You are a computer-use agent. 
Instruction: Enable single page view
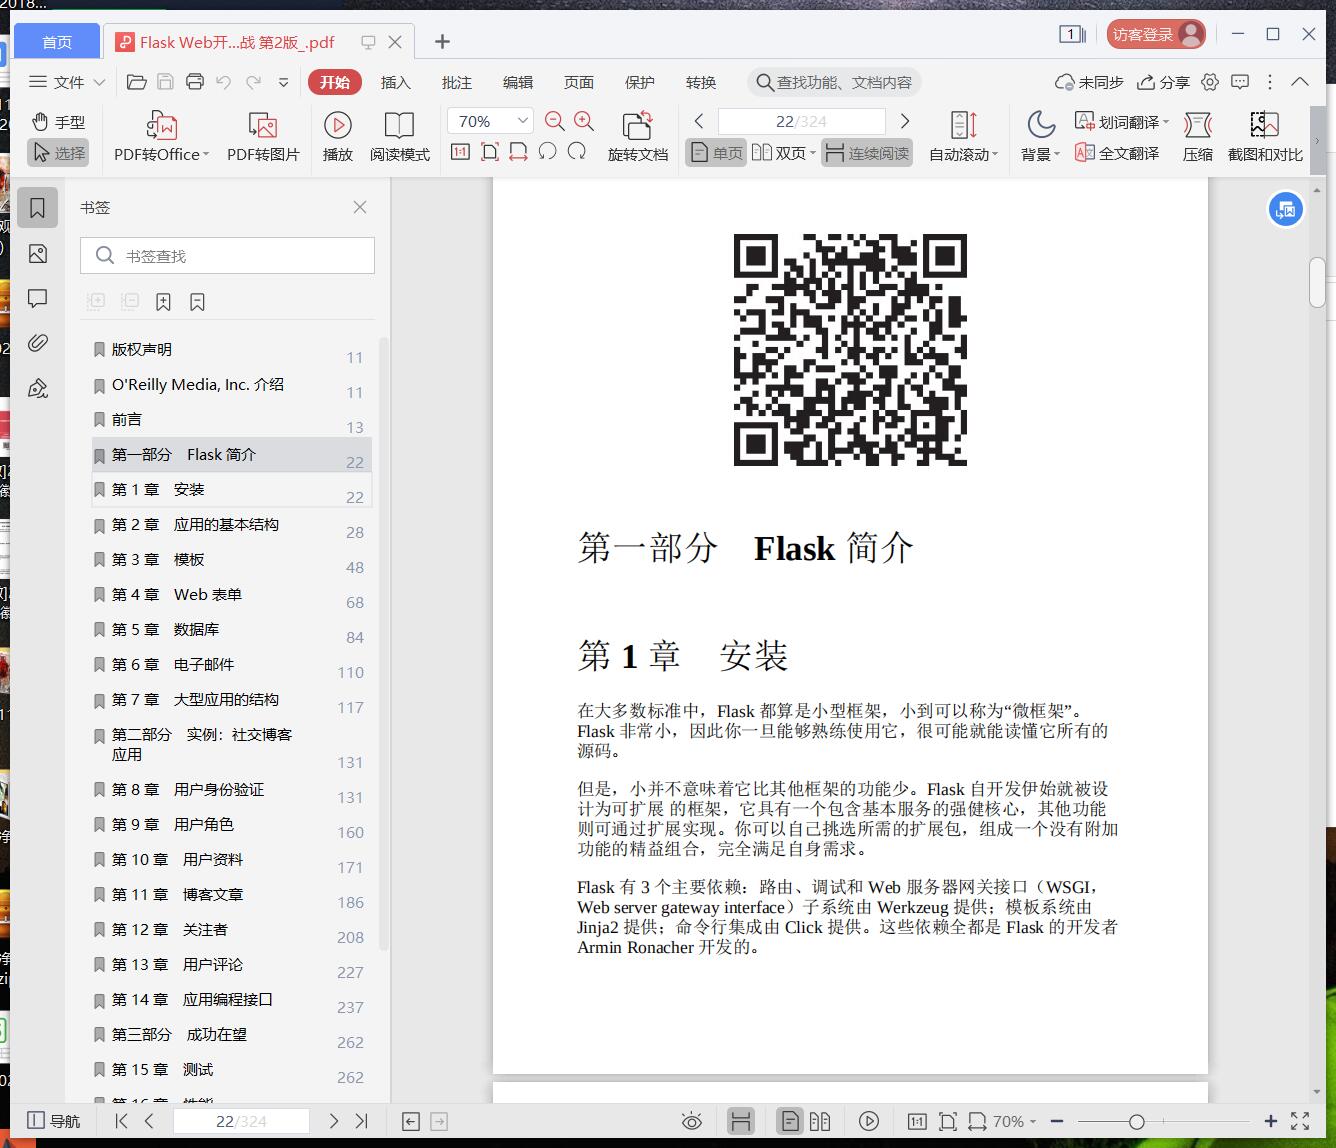tap(716, 153)
